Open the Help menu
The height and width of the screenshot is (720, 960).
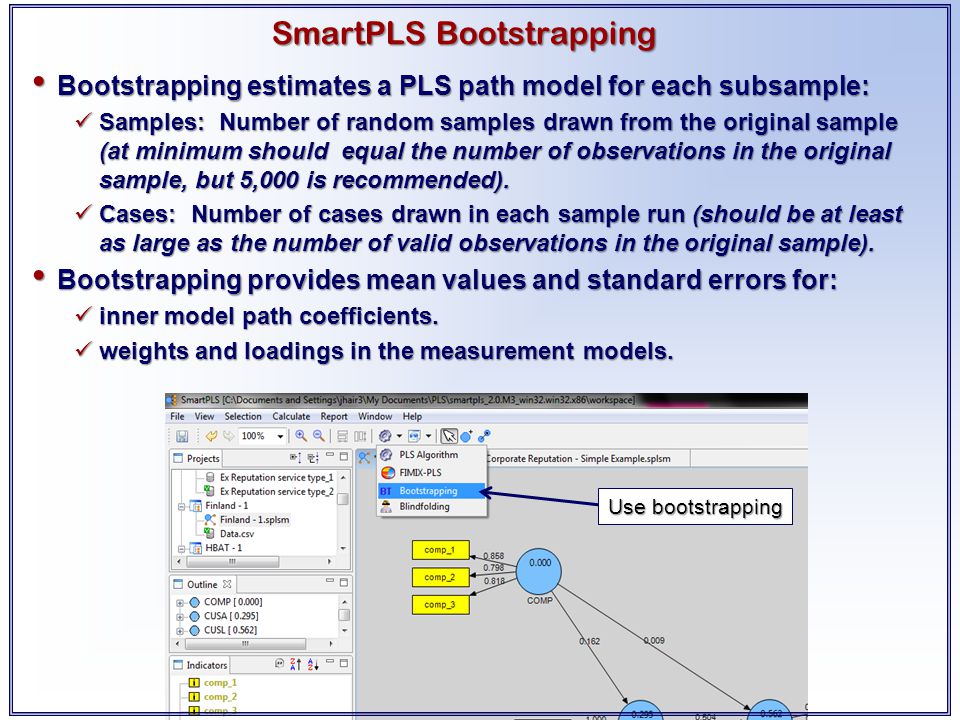pyautogui.click(x=412, y=416)
